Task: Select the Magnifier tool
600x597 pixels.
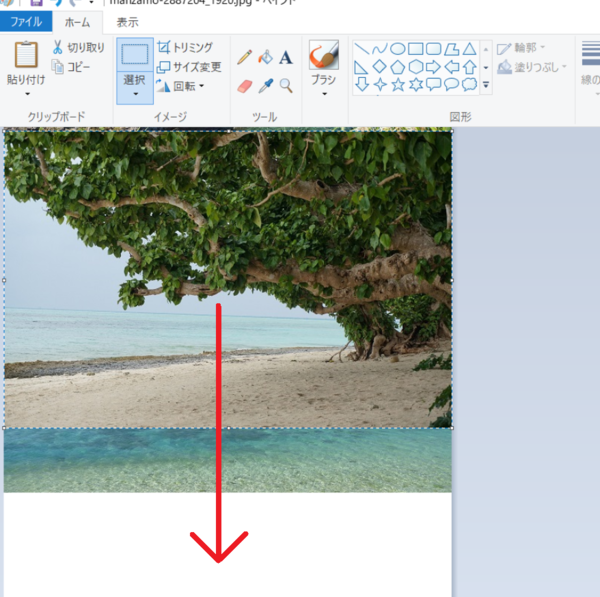Action: (285, 86)
